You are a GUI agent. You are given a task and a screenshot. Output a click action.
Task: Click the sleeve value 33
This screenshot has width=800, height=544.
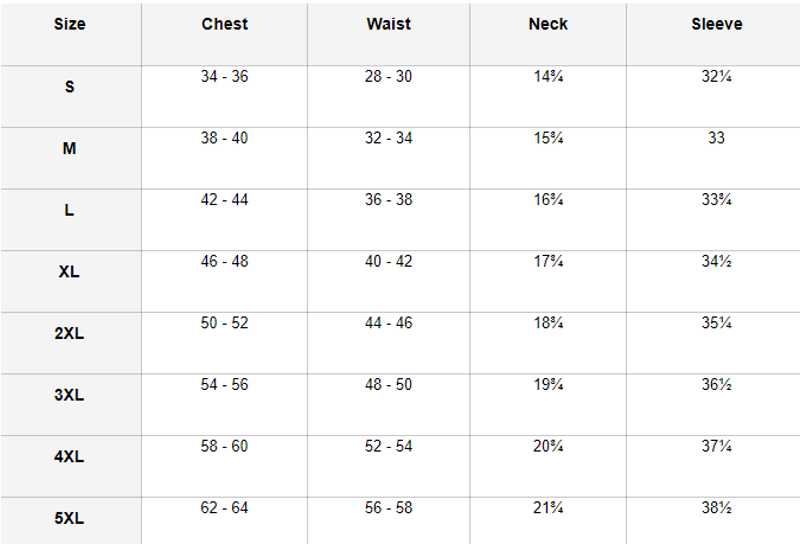pyautogui.click(x=716, y=138)
